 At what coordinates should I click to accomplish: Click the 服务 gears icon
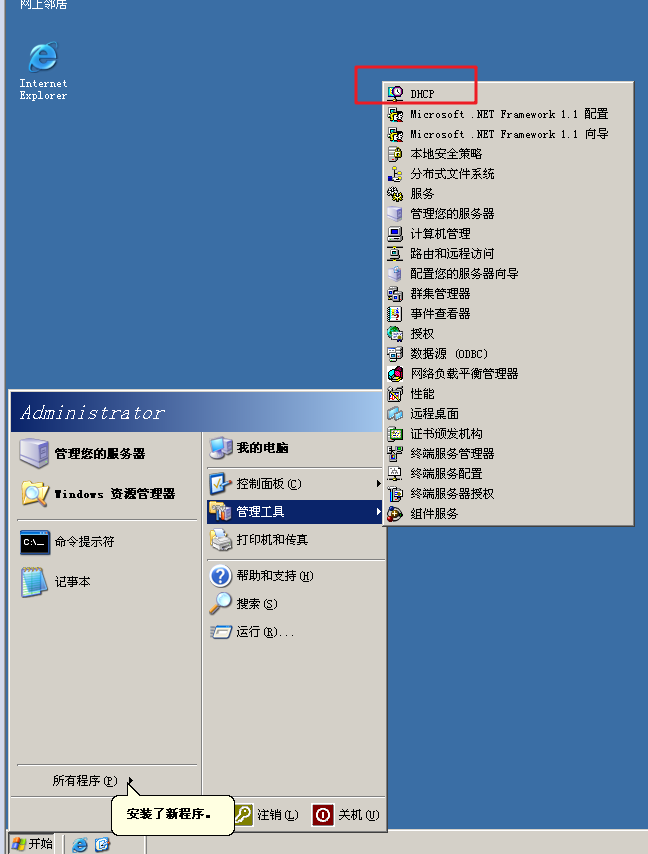(395, 194)
